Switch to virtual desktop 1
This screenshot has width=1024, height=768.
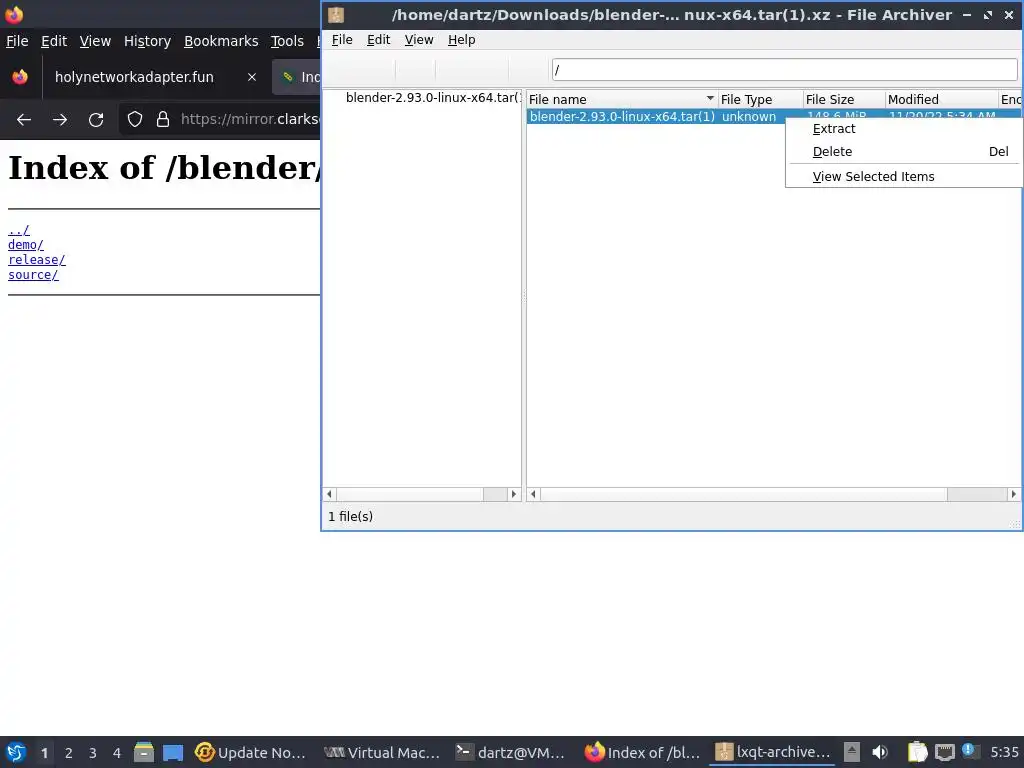tap(44, 752)
